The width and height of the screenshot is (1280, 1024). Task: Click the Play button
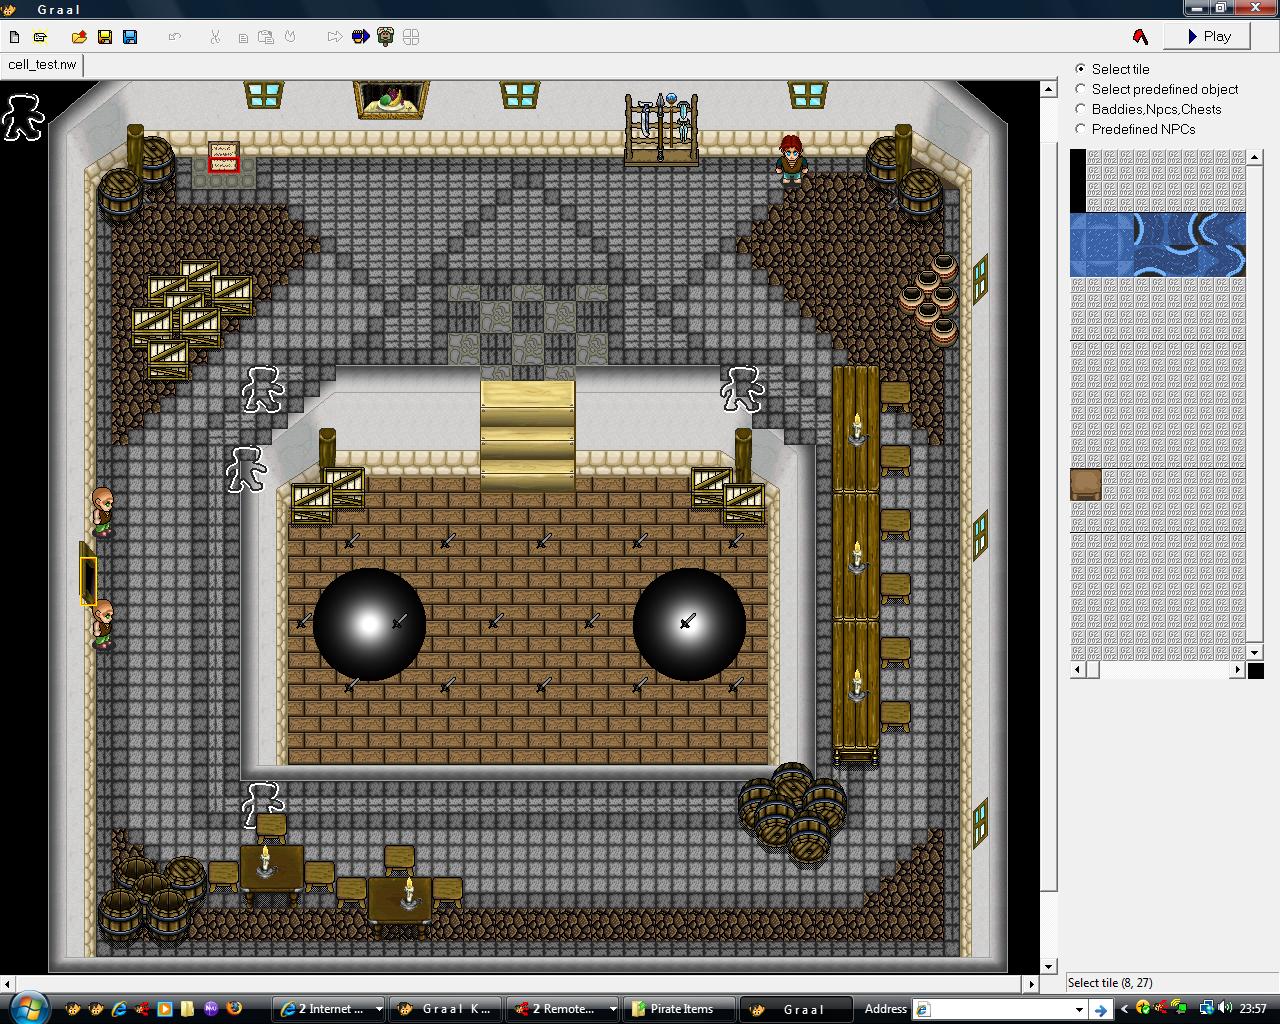pyautogui.click(x=1208, y=36)
